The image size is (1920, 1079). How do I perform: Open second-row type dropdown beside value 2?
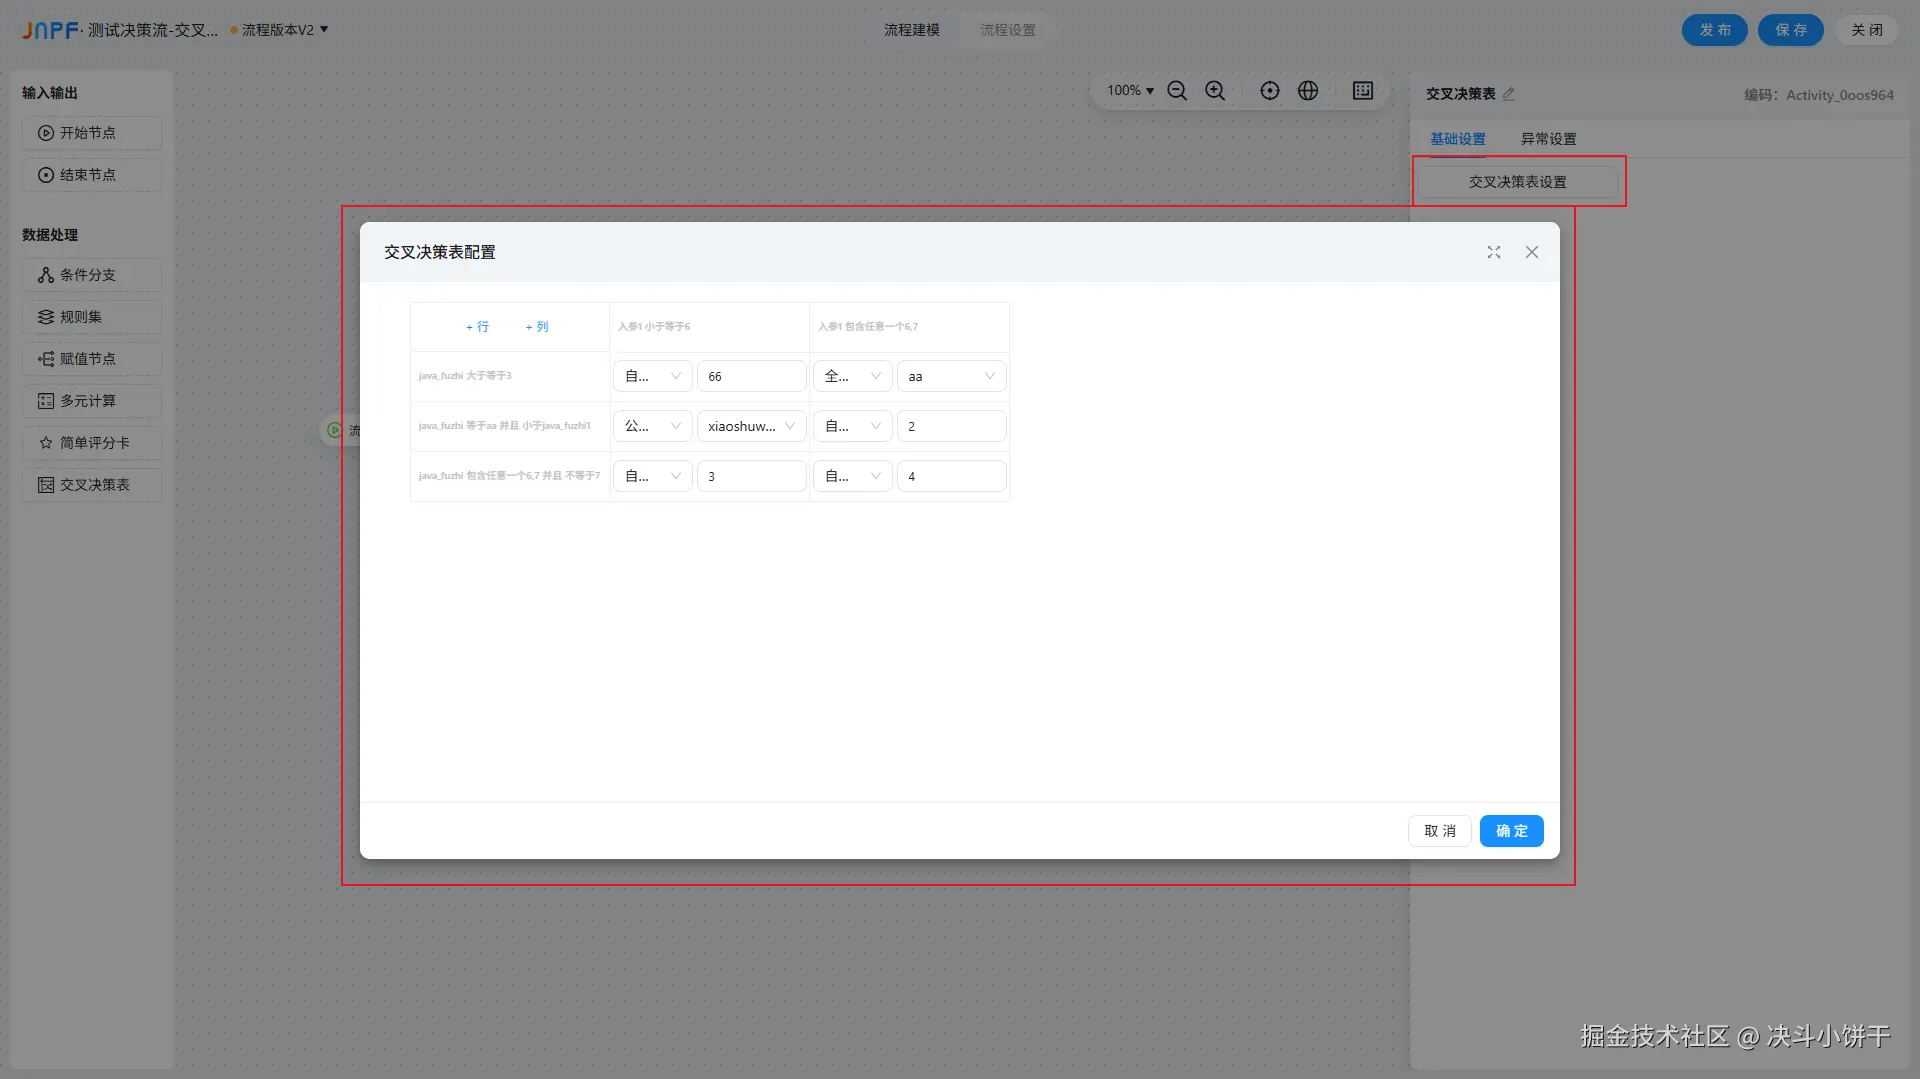pos(853,426)
